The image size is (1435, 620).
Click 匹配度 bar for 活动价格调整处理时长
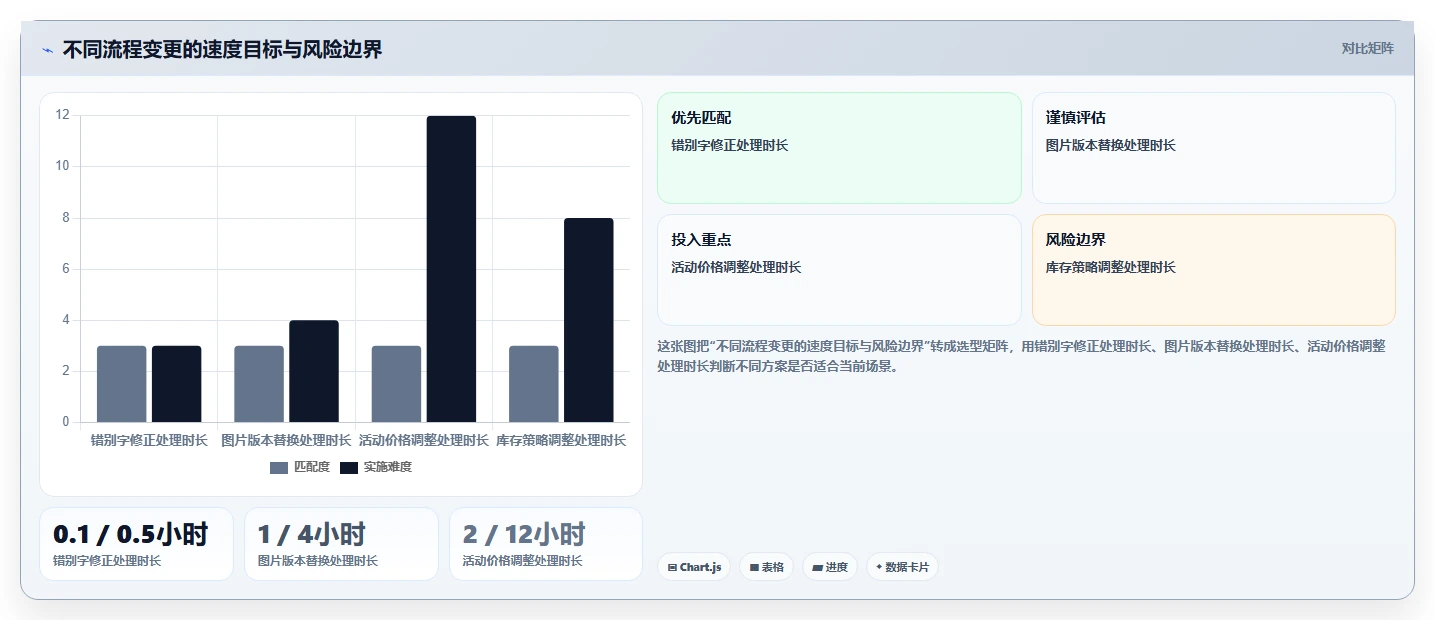(396, 384)
